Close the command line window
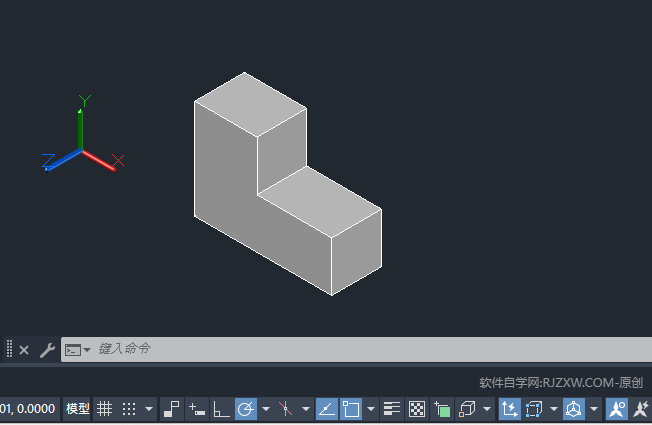652x425 pixels. click(24, 350)
